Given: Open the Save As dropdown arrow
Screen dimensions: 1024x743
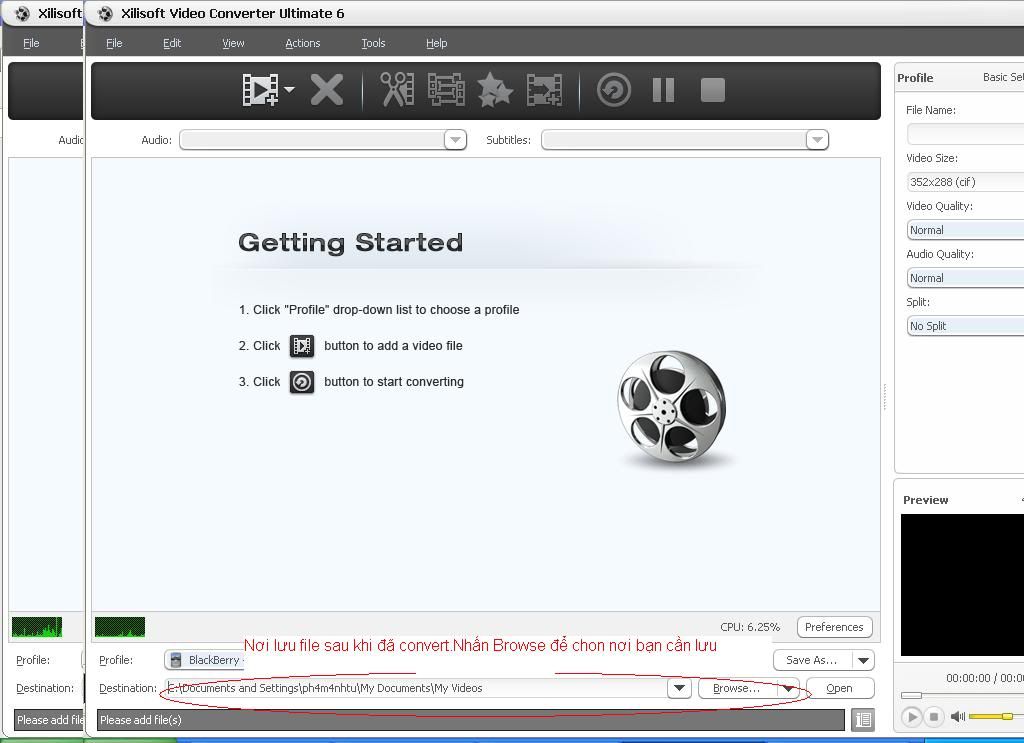Looking at the screenshot, I should (x=863, y=660).
